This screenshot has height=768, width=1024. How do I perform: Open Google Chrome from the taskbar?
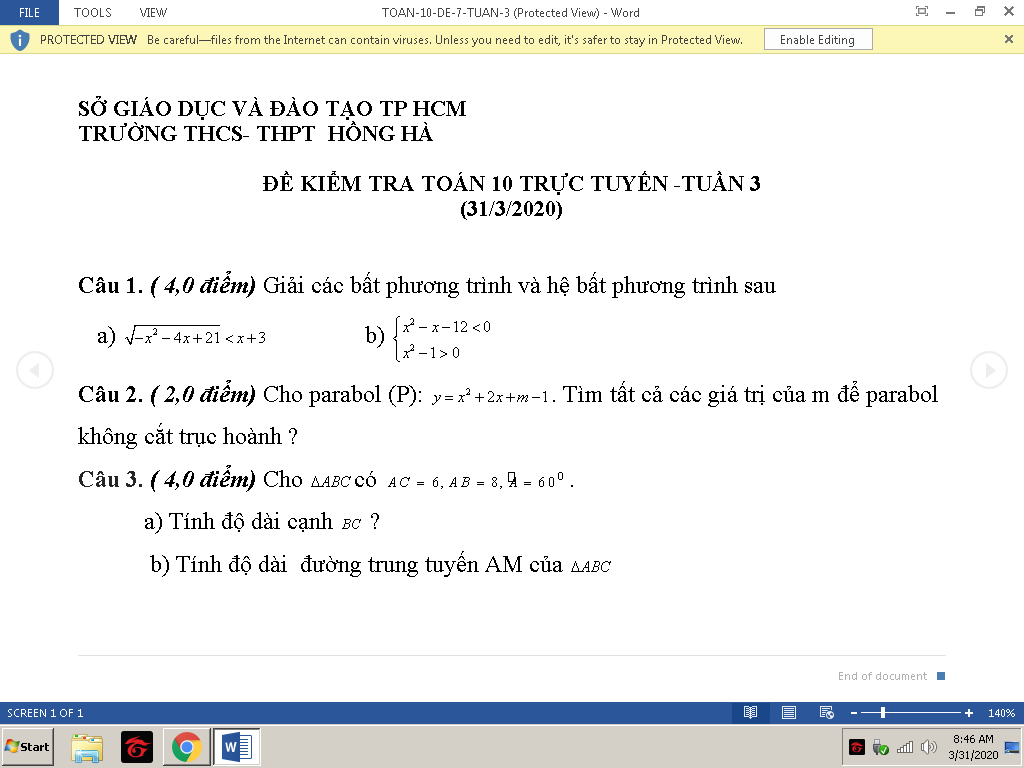click(x=186, y=747)
